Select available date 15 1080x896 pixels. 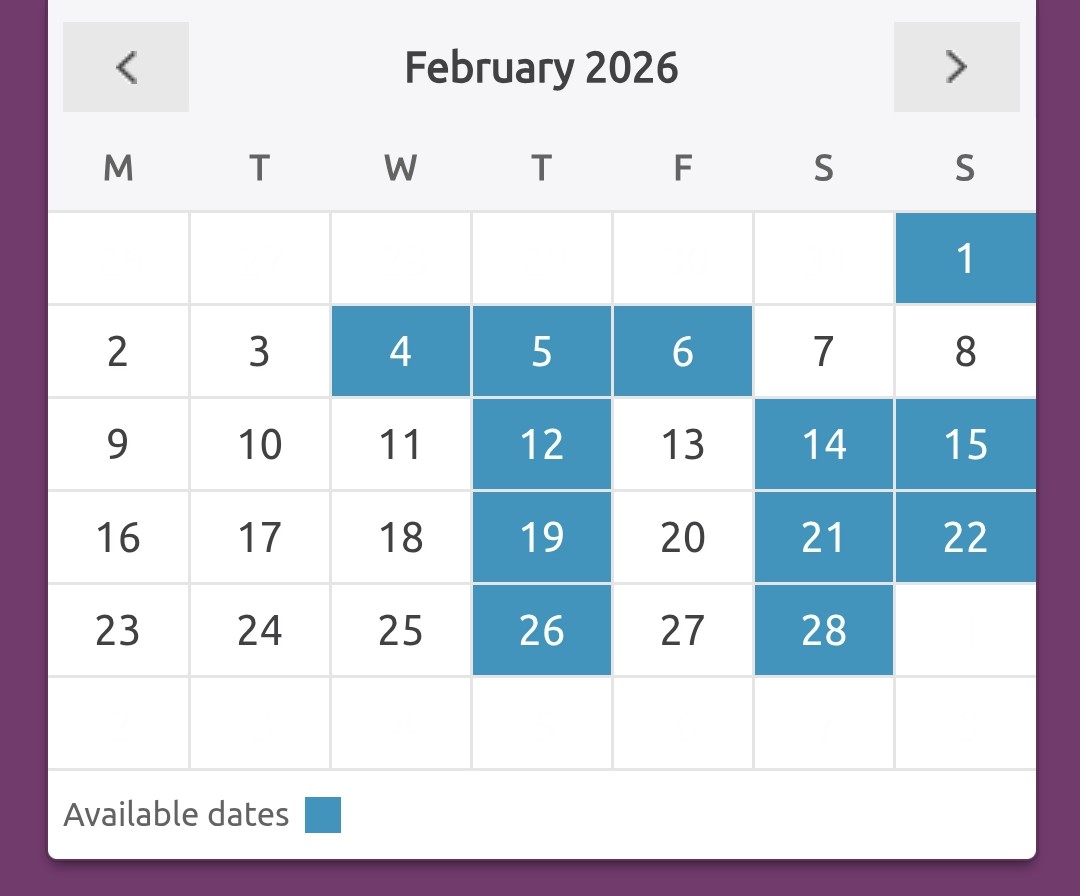click(965, 444)
